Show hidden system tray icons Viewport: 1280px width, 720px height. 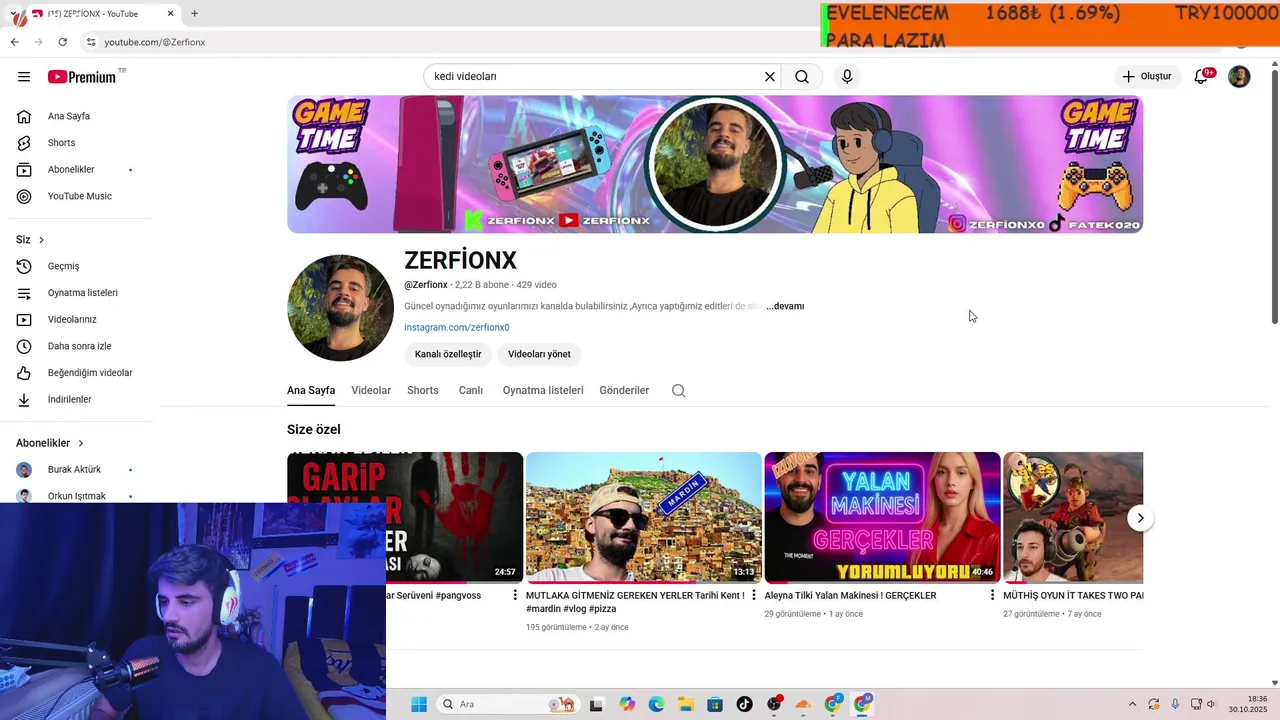point(1132,704)
